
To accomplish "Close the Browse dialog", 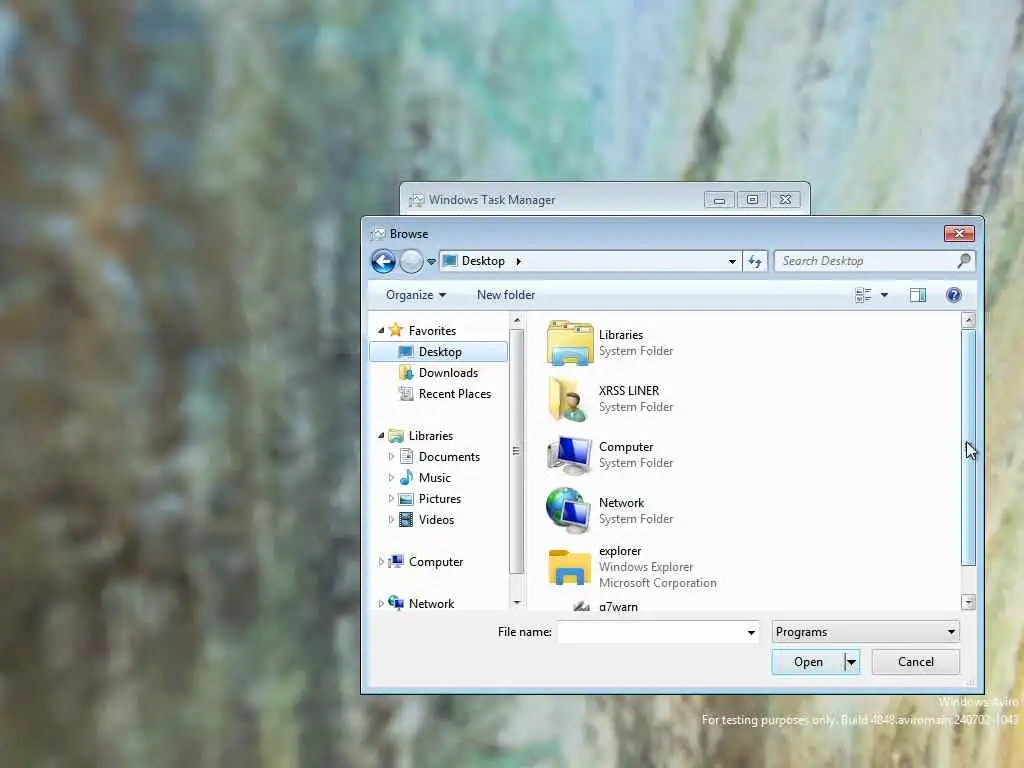I will [959, 233].
